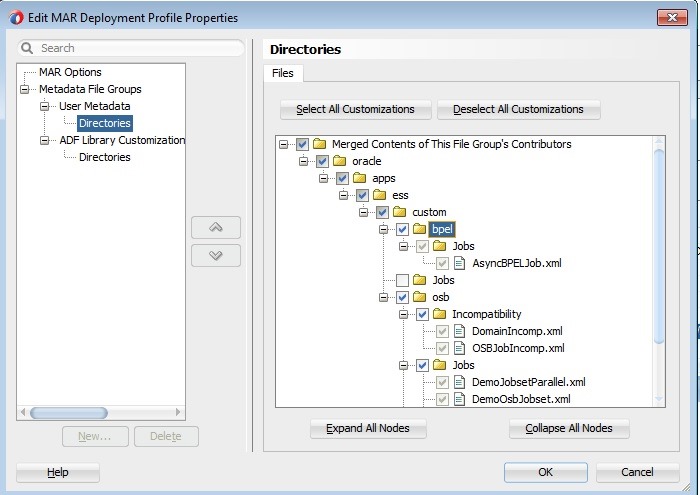Select the Files tab
This screenshot has height=495, width=700.
point(283,73)
